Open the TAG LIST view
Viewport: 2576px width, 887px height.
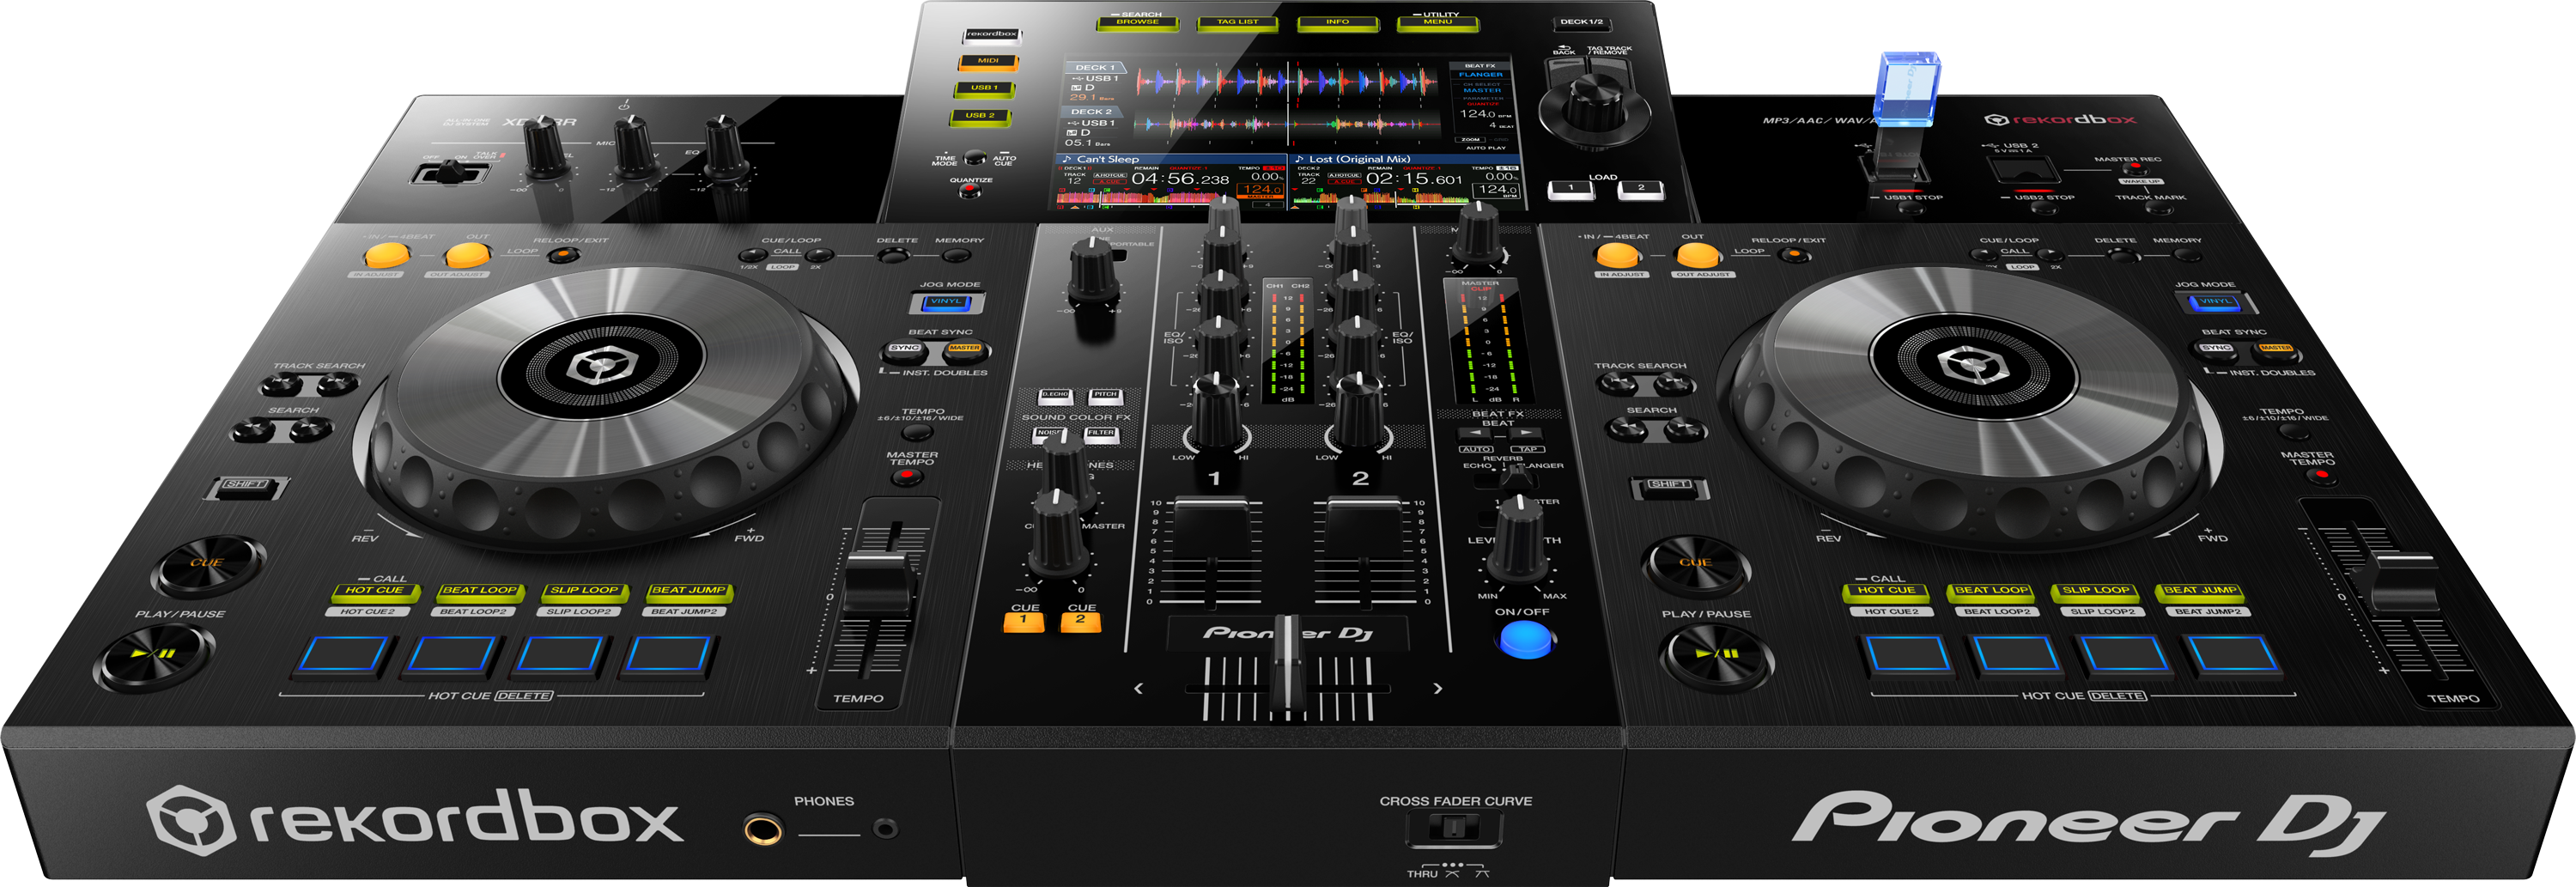1237,23
